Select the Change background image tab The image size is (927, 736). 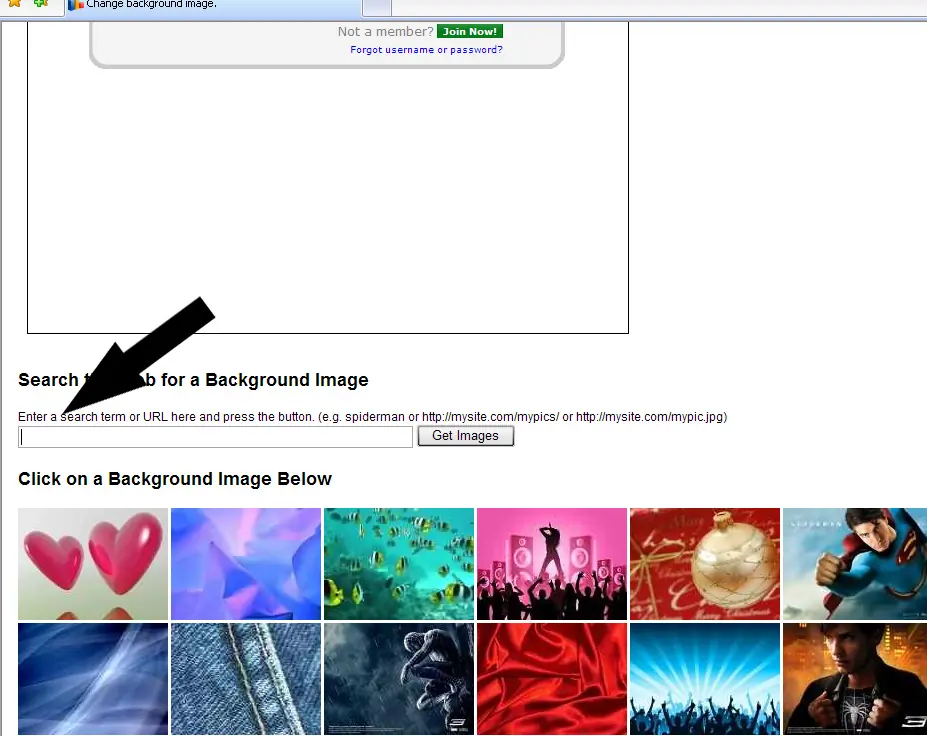point(213,6)
